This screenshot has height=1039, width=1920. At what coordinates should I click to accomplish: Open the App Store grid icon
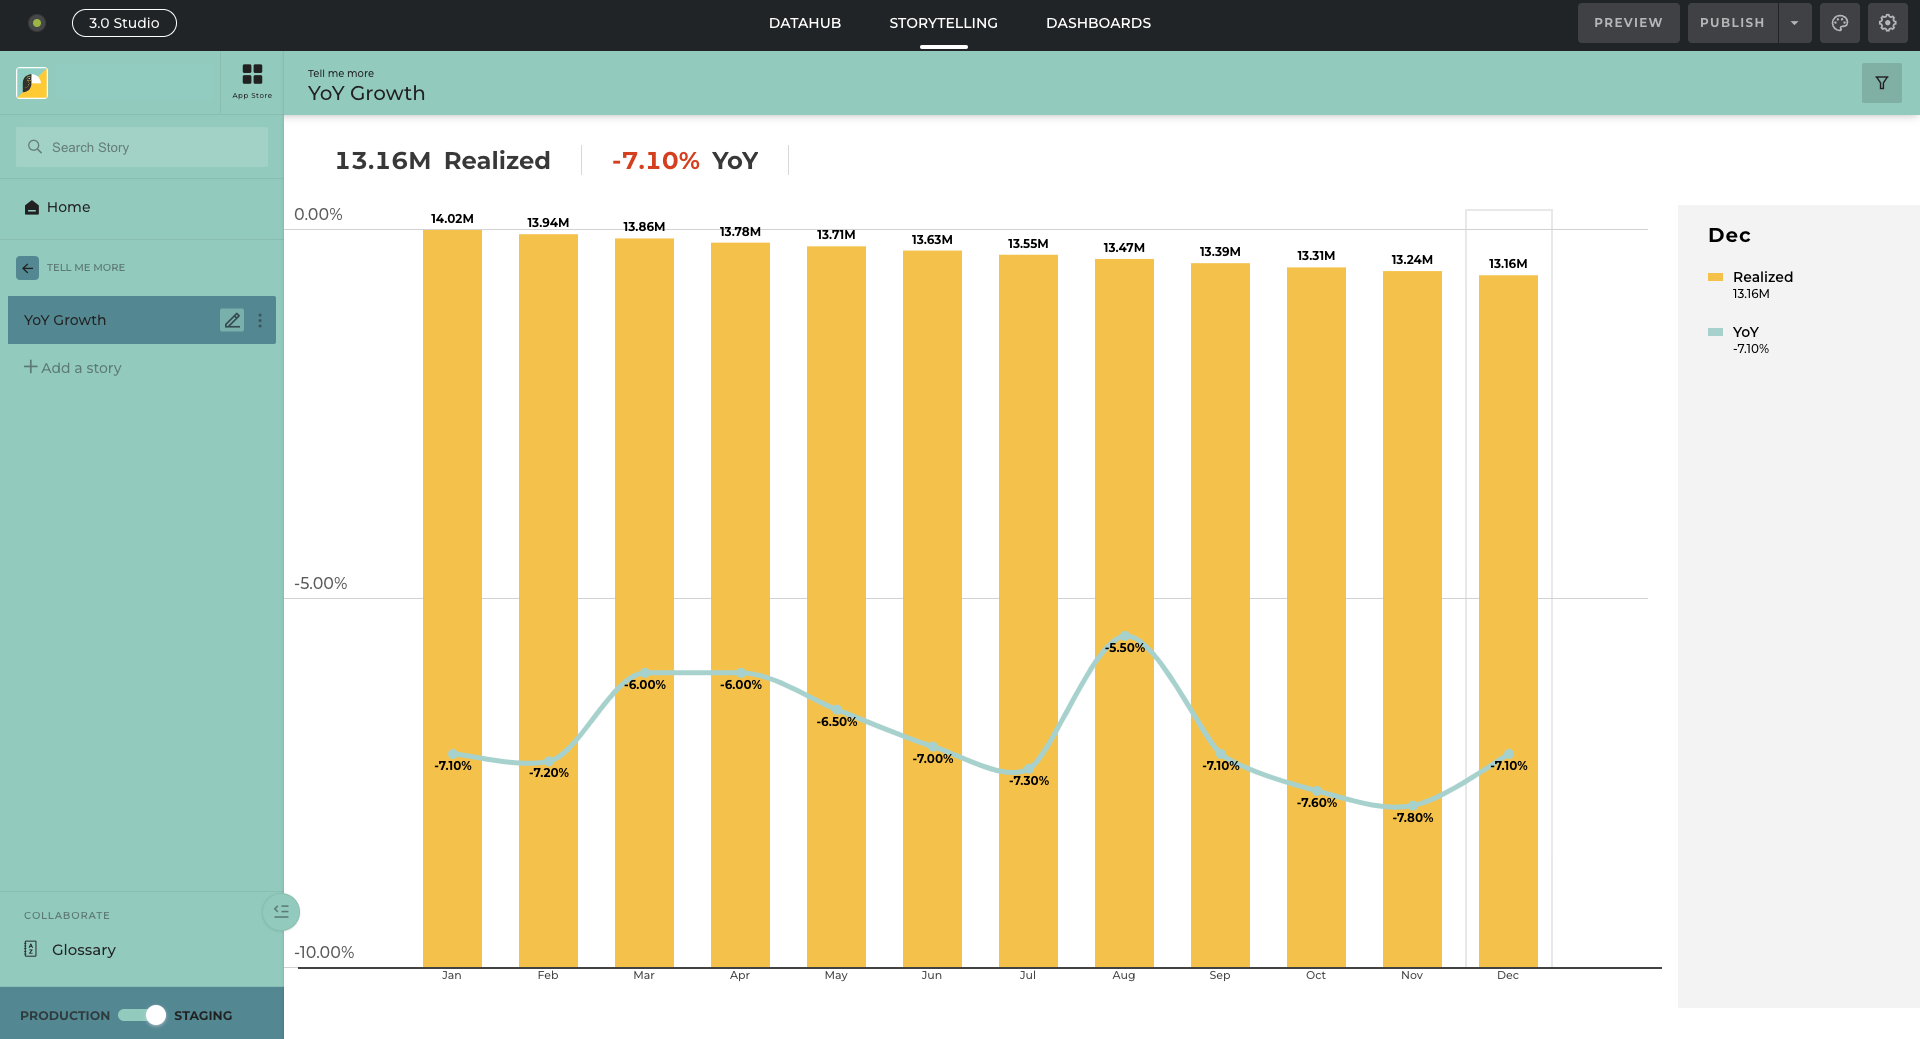(x=252, y=80)
